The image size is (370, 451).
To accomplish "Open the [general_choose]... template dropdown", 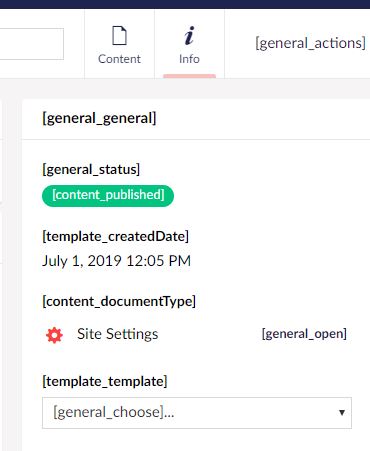I will [x=197, y=413].
